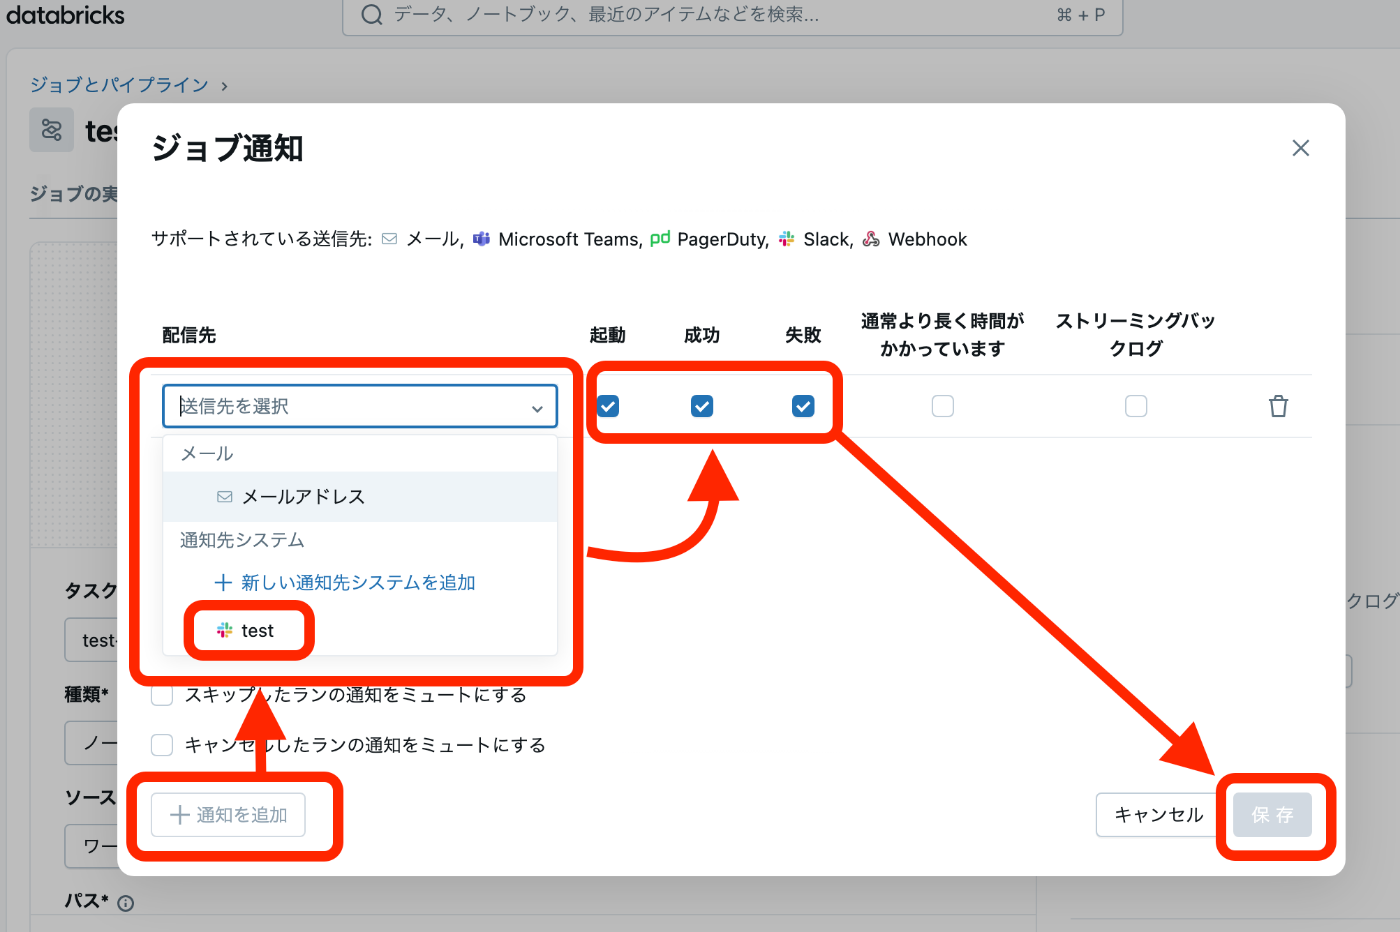This screenshot has height=932, width=1400.
Task: Close the ジョブ通知 dialog
Action: point(1300,148)
